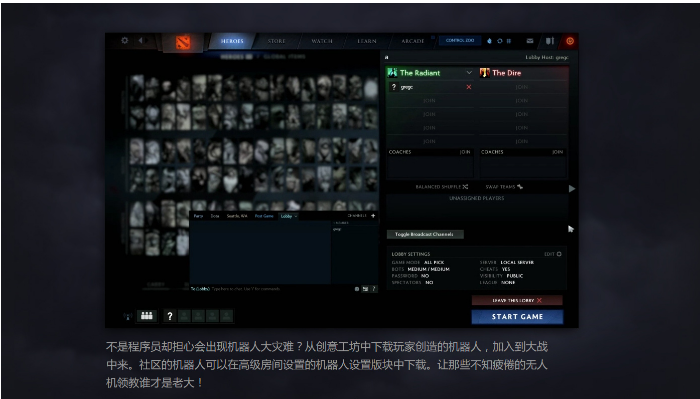700x399 pixels.
Task: Click the CHEATS YES value
Action: point(506,269)
